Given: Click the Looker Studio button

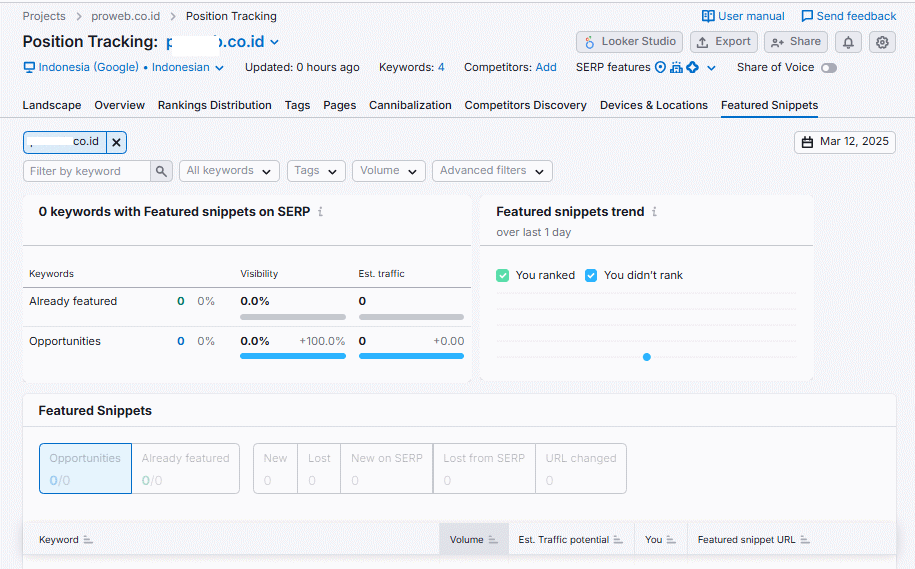Looking at the screenshot, I should tap(629, 42).
